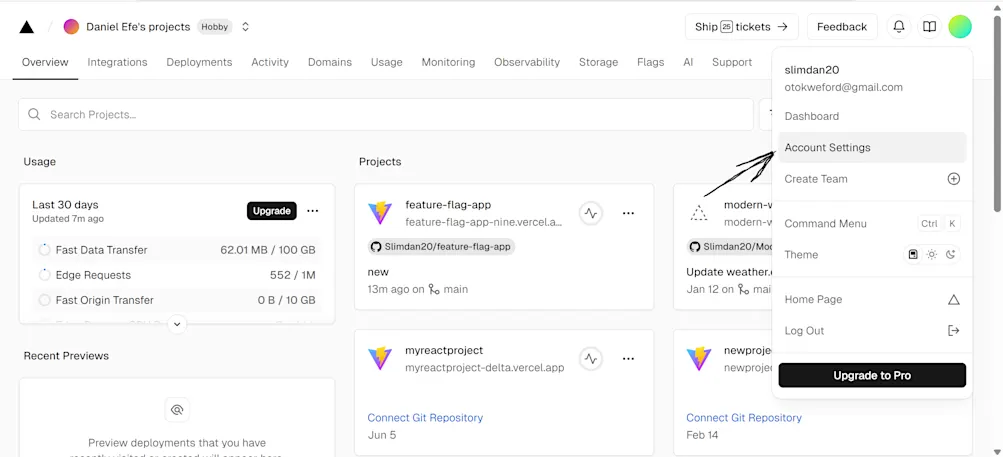Click the modern-w project dashed triangle icon
Viewport: 1003px width, 457px height.
[x=699, y=213]
